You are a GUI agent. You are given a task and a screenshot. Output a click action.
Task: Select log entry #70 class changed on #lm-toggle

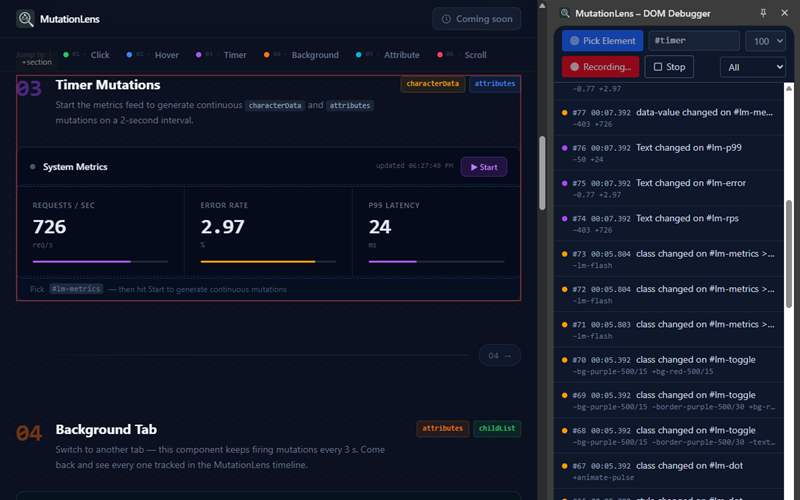pyautogui.click(x=669, y=365)
